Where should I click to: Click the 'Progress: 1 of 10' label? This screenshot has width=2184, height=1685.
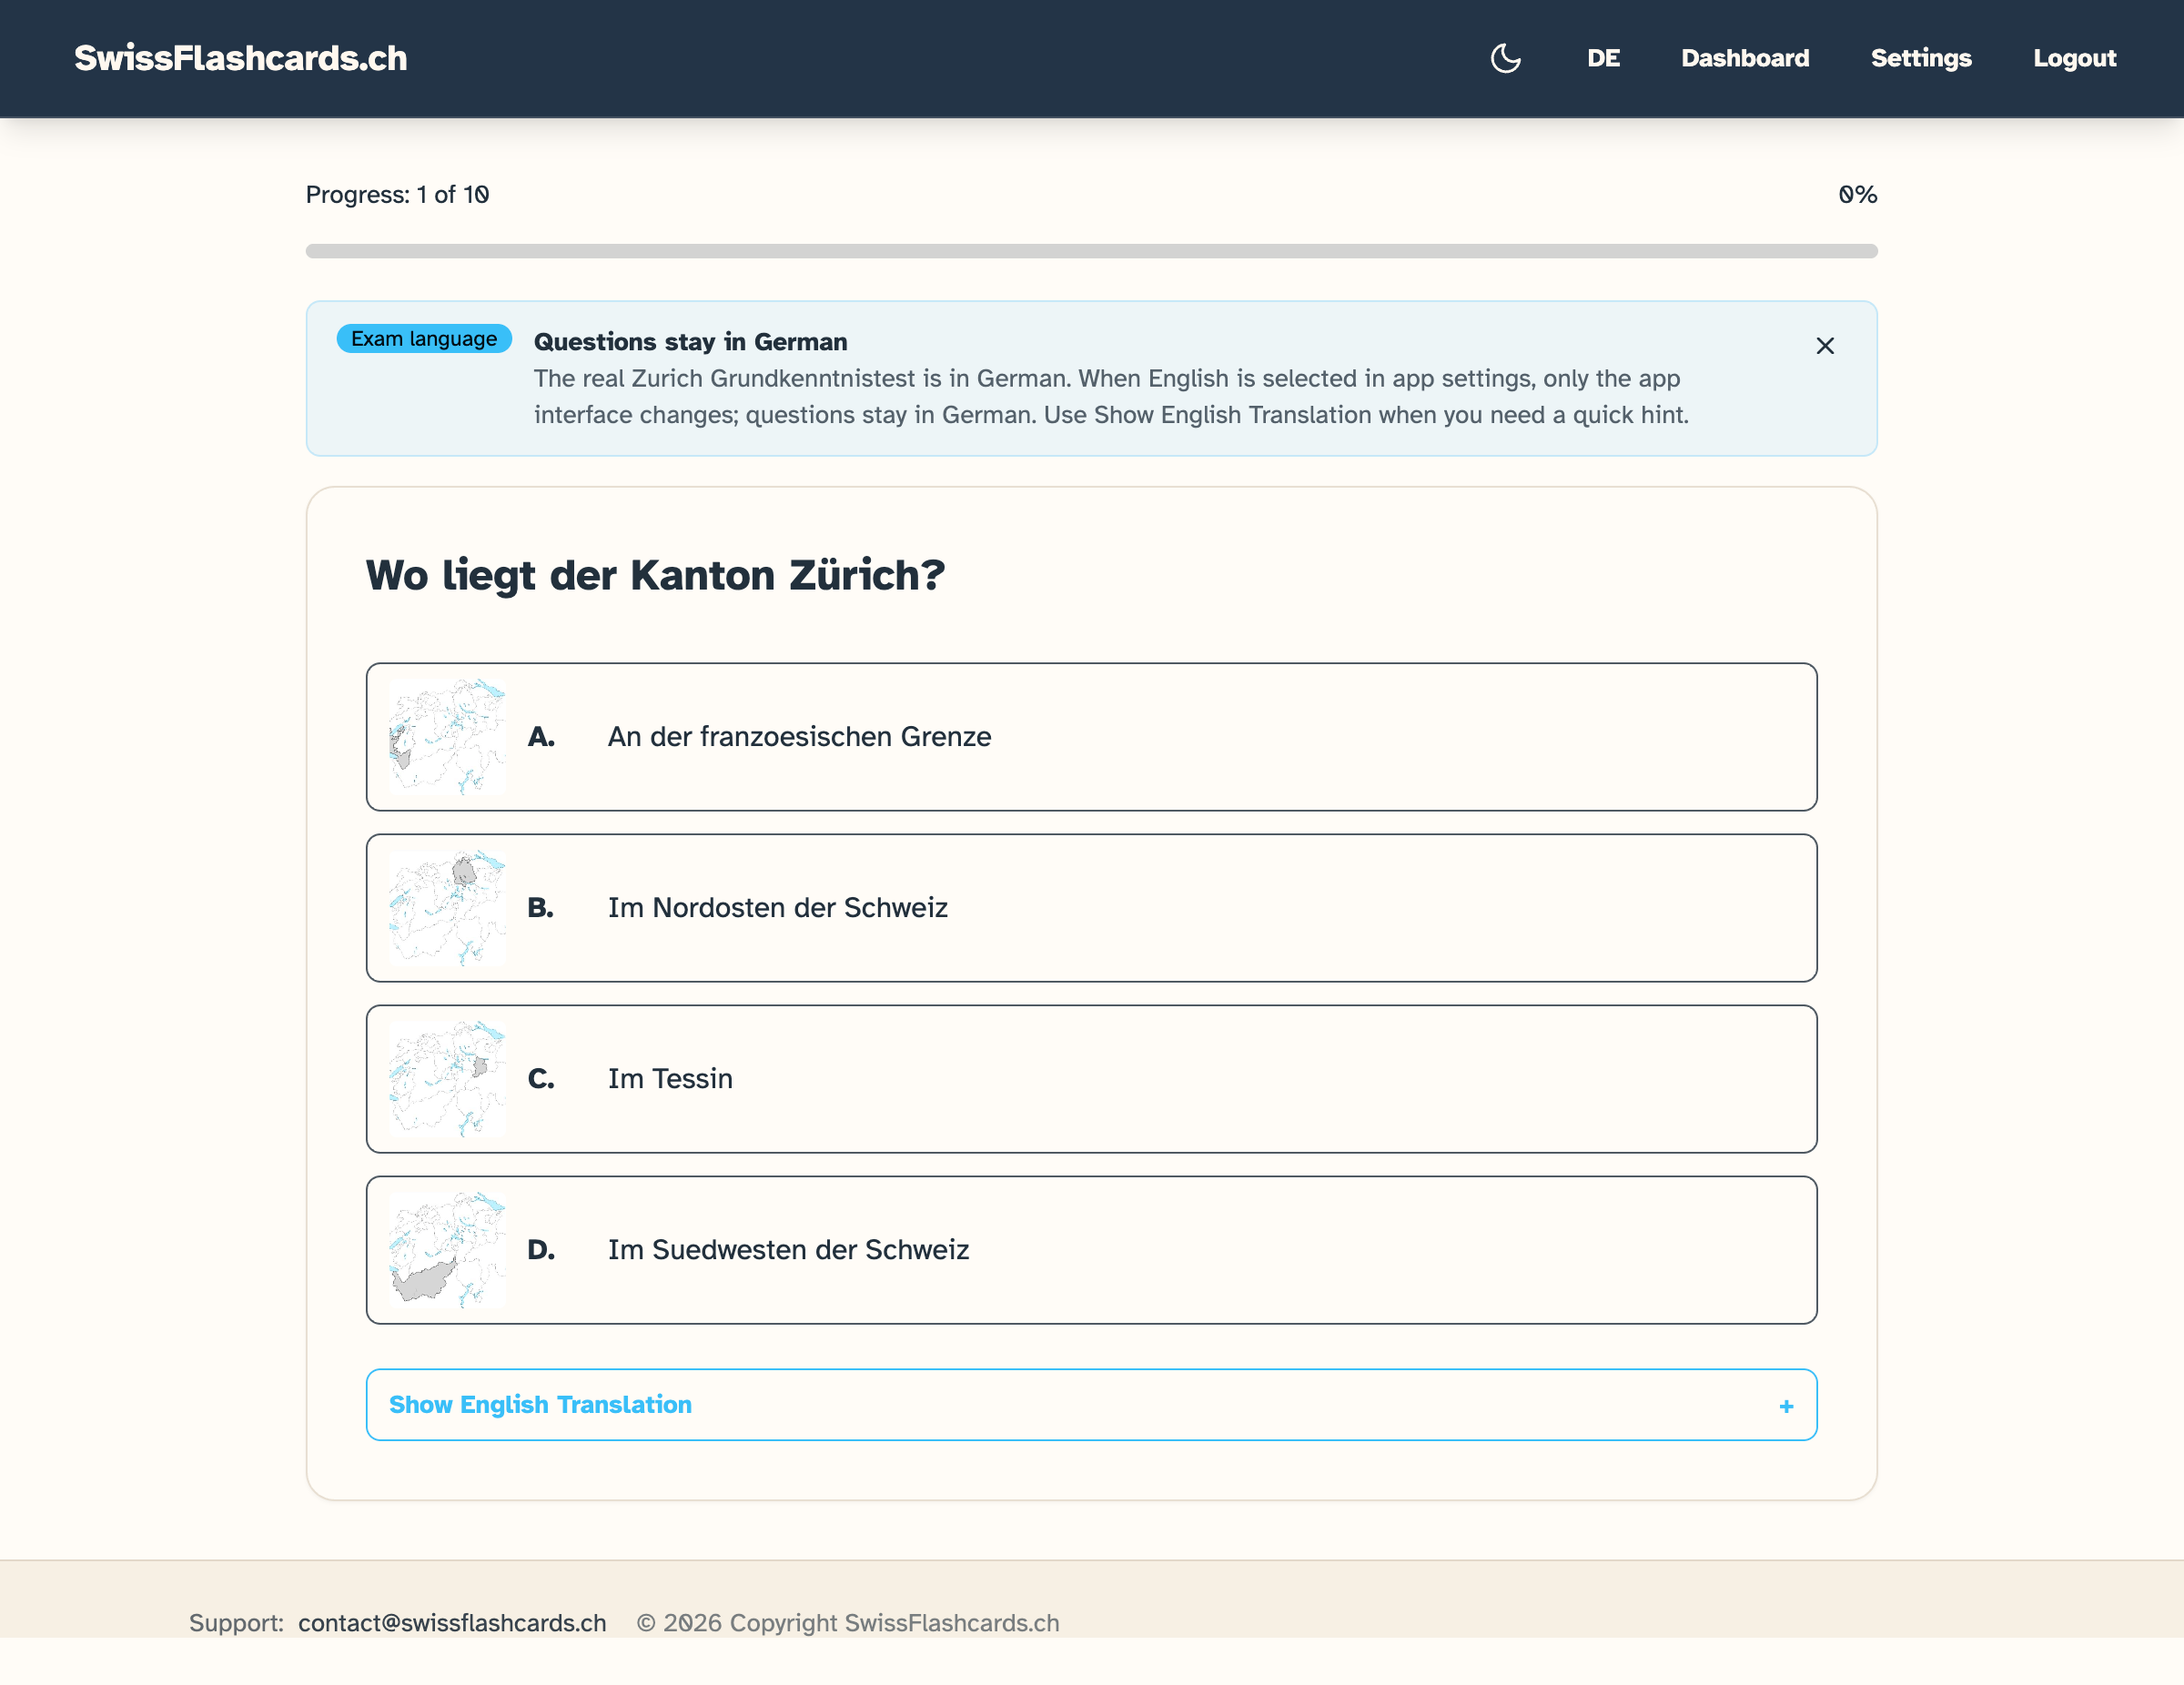(397, 195)
